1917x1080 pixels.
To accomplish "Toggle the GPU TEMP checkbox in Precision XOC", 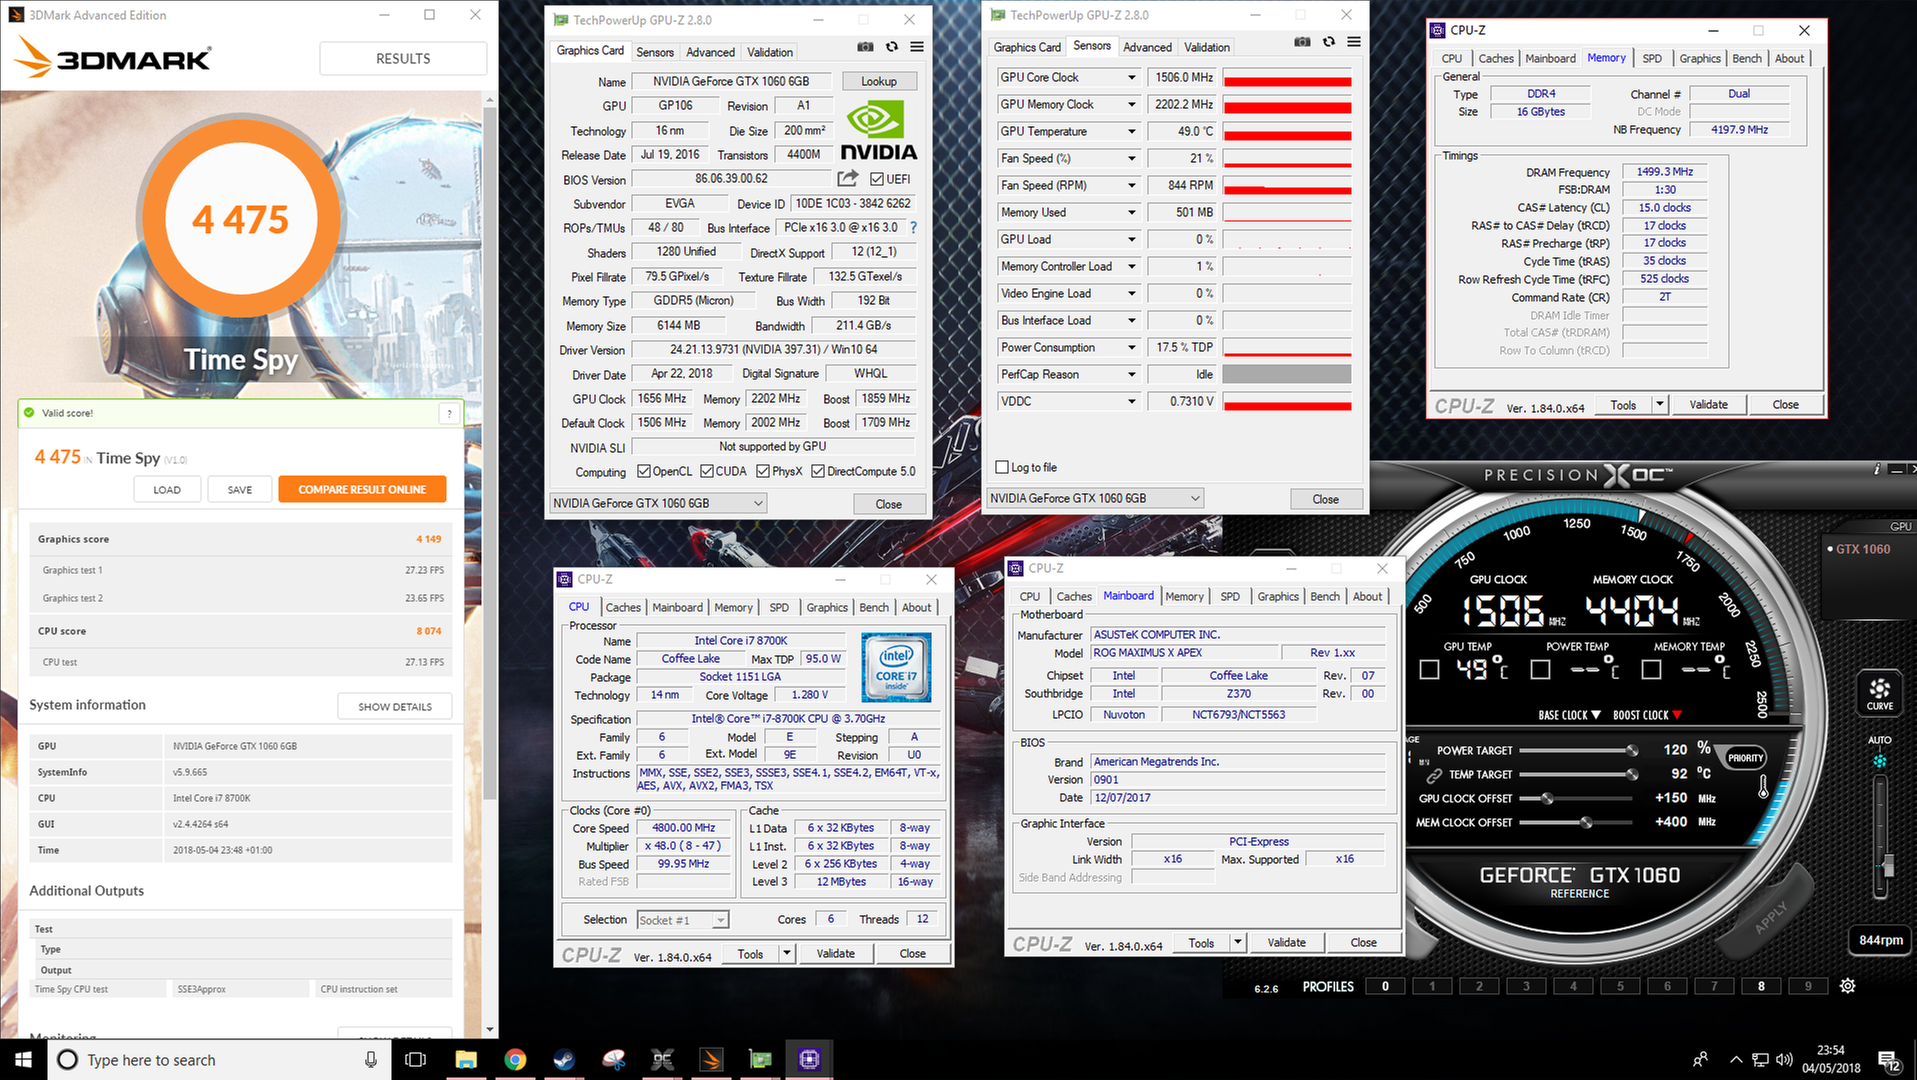I will (x=1430, y=669).
